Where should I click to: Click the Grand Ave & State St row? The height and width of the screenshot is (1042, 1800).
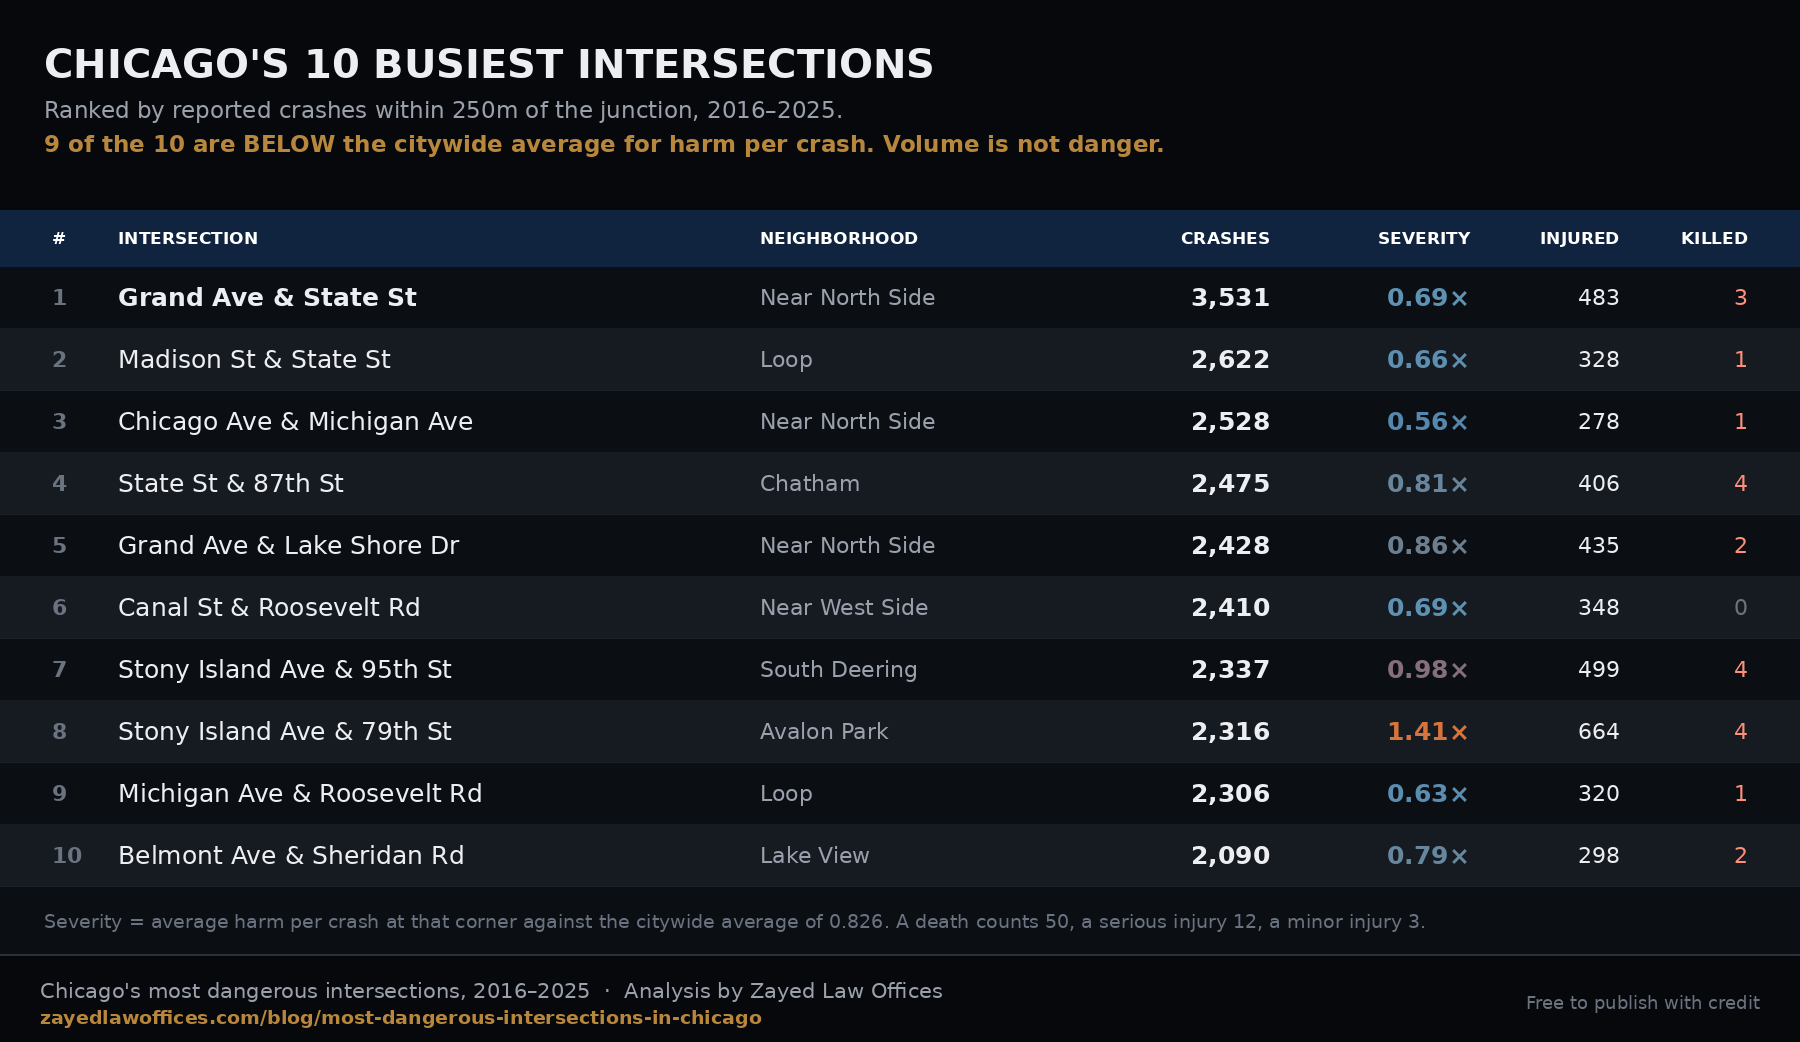pyautogui.click(x=900, y=297)
